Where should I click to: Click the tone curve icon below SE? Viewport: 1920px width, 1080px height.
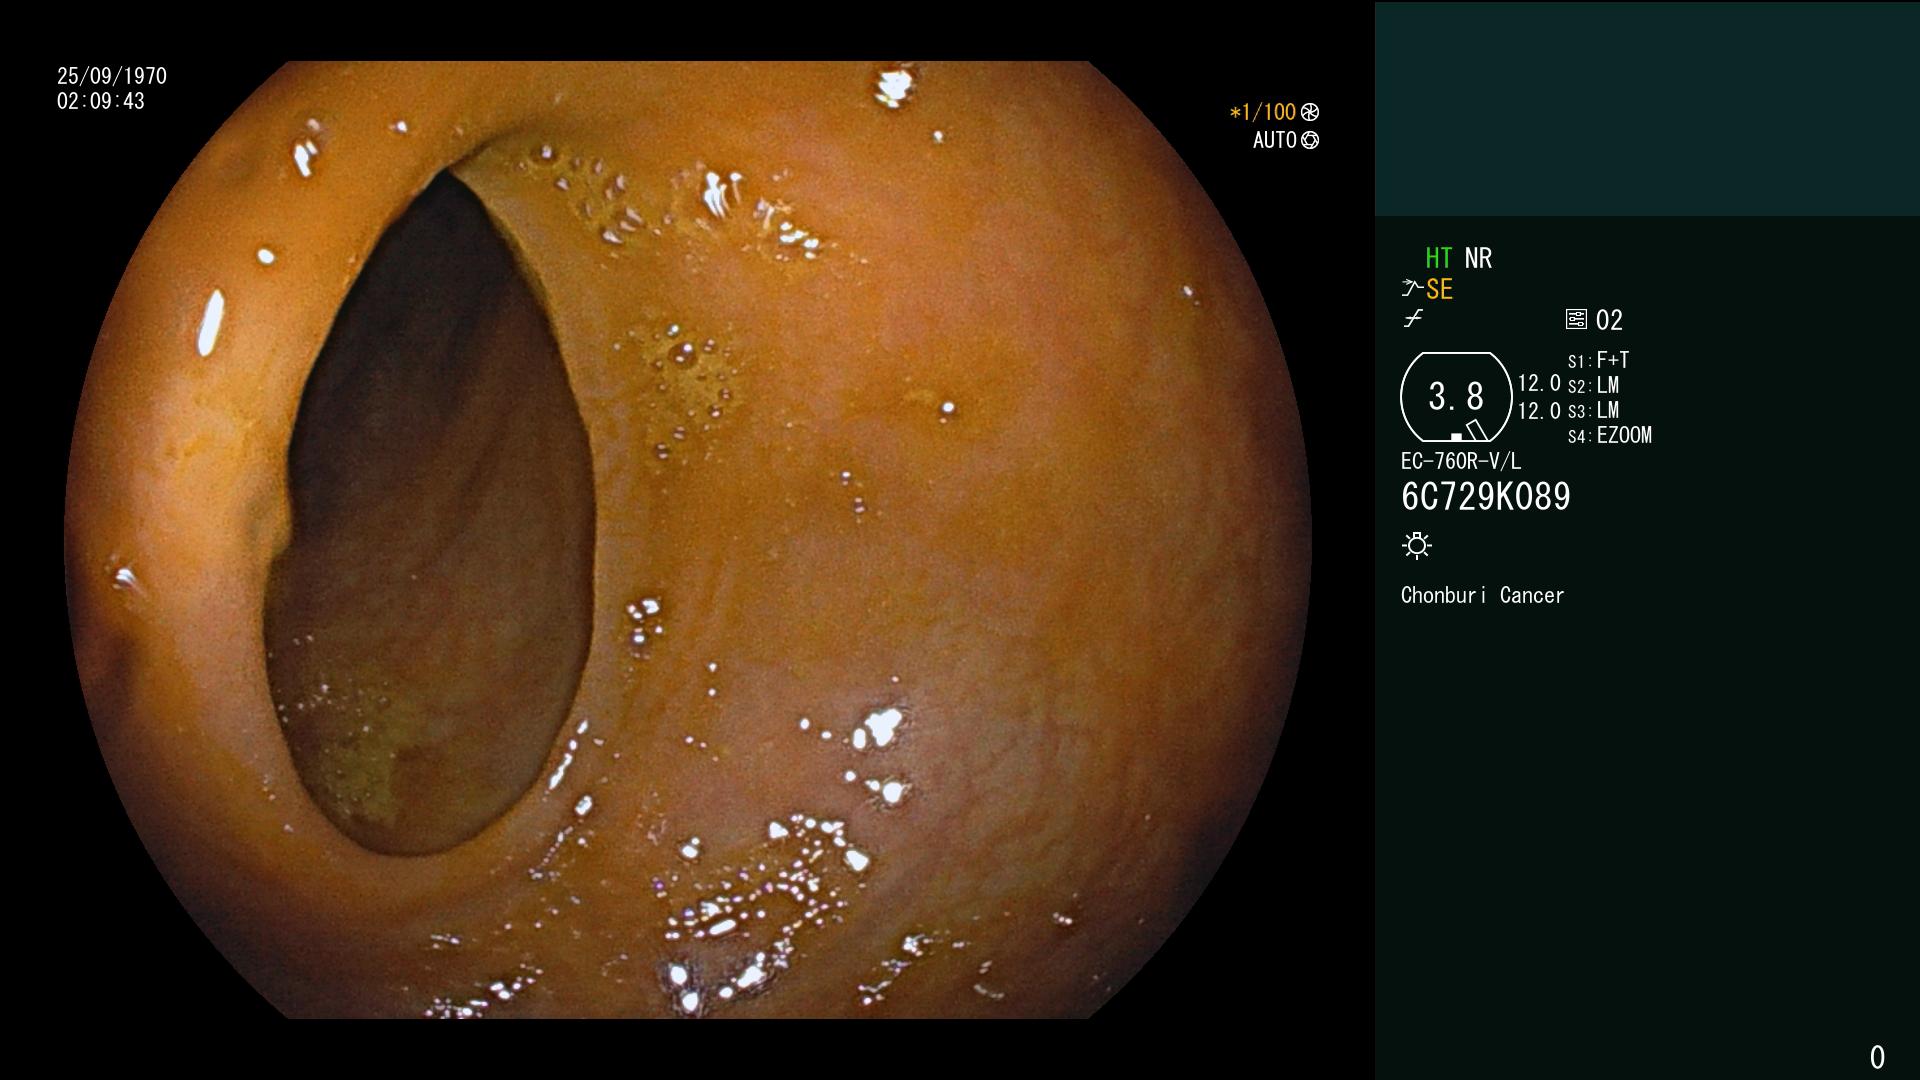[x=1413, y=319]
